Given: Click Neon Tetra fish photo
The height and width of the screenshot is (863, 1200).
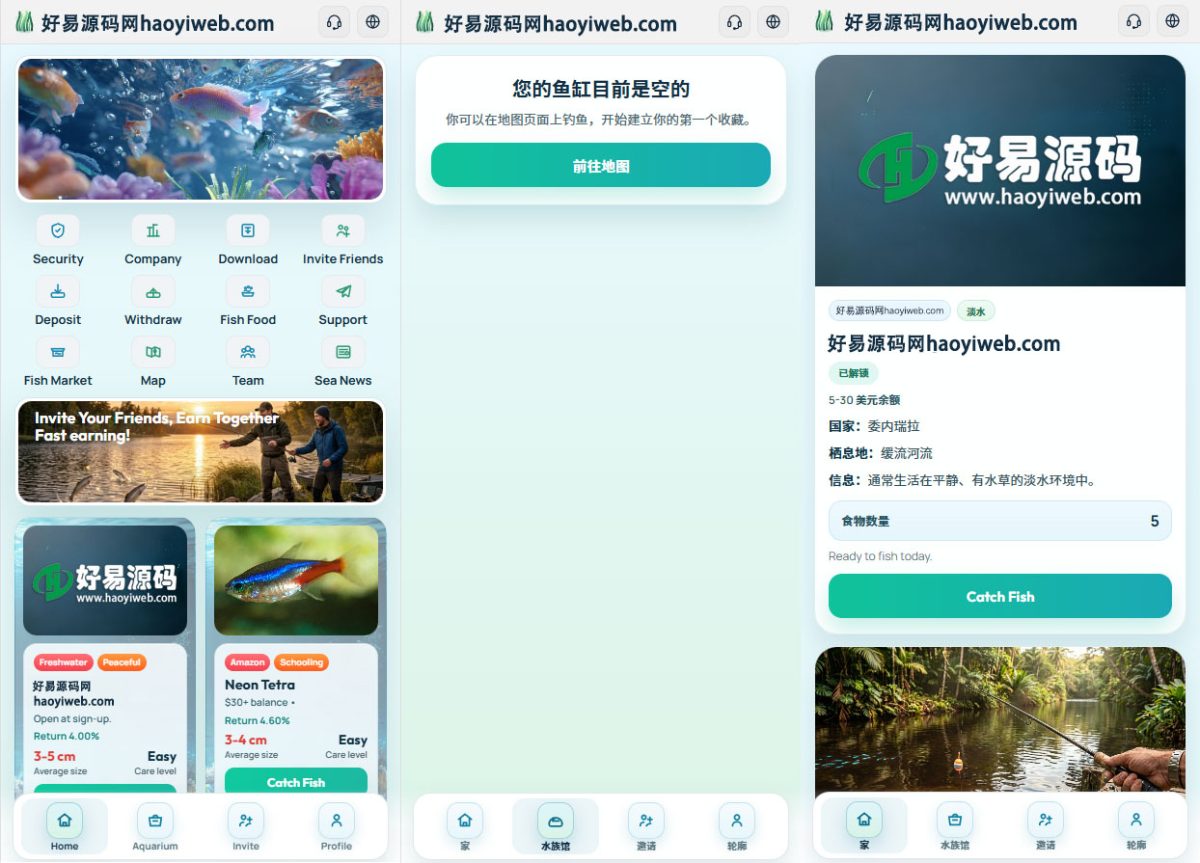Looking at the screenshot, I should tap(296, 580).
